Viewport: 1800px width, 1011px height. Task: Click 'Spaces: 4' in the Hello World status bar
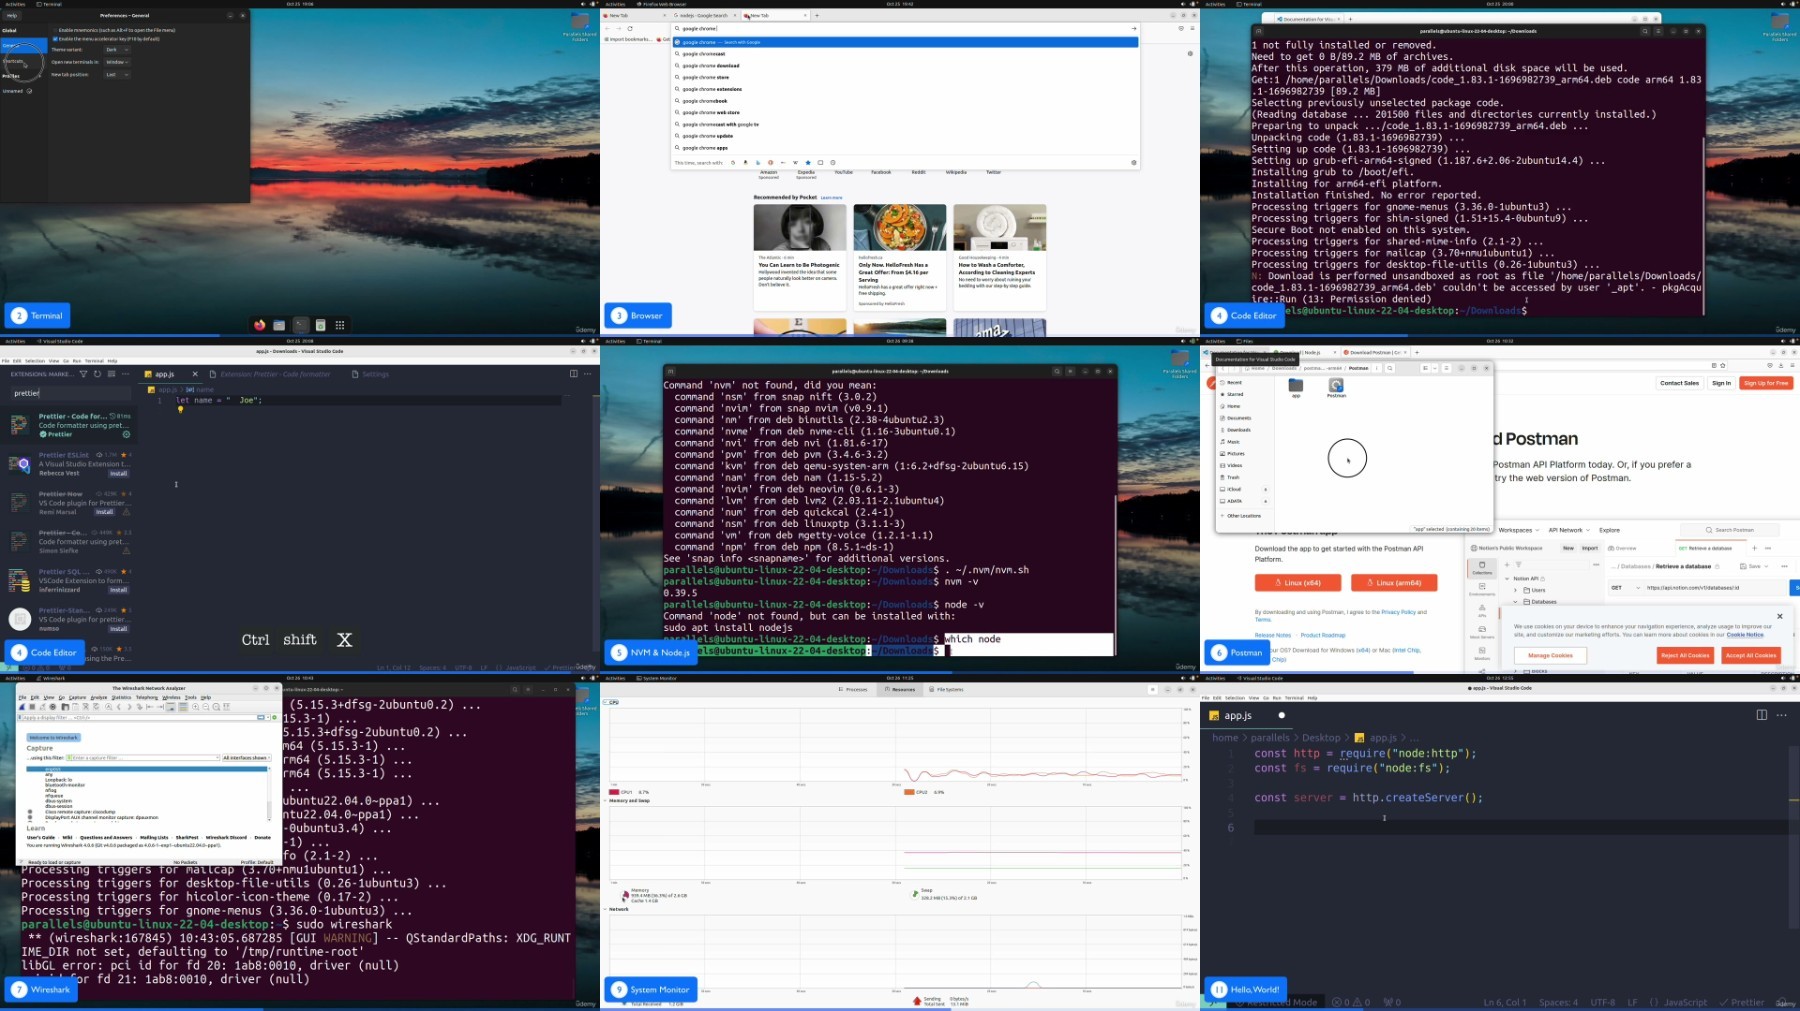1558,1002
